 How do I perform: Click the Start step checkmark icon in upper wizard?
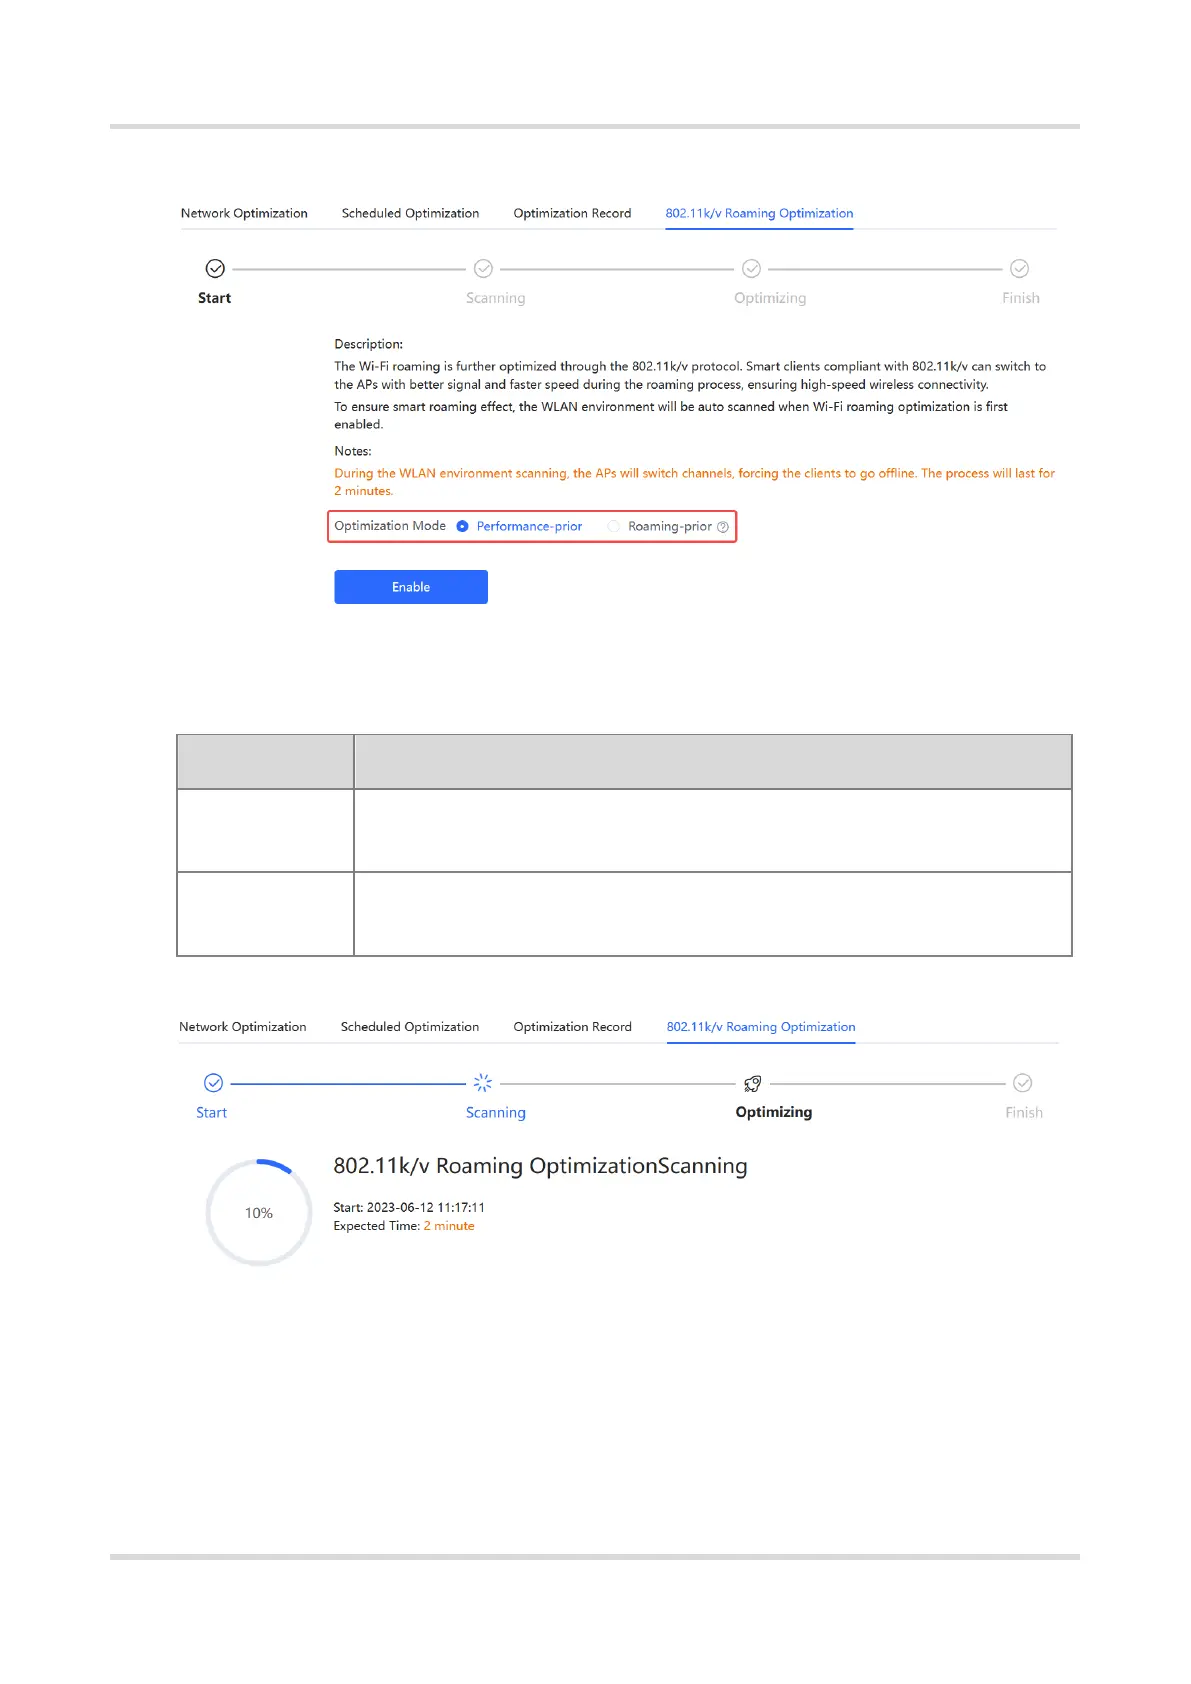(215, 268)
